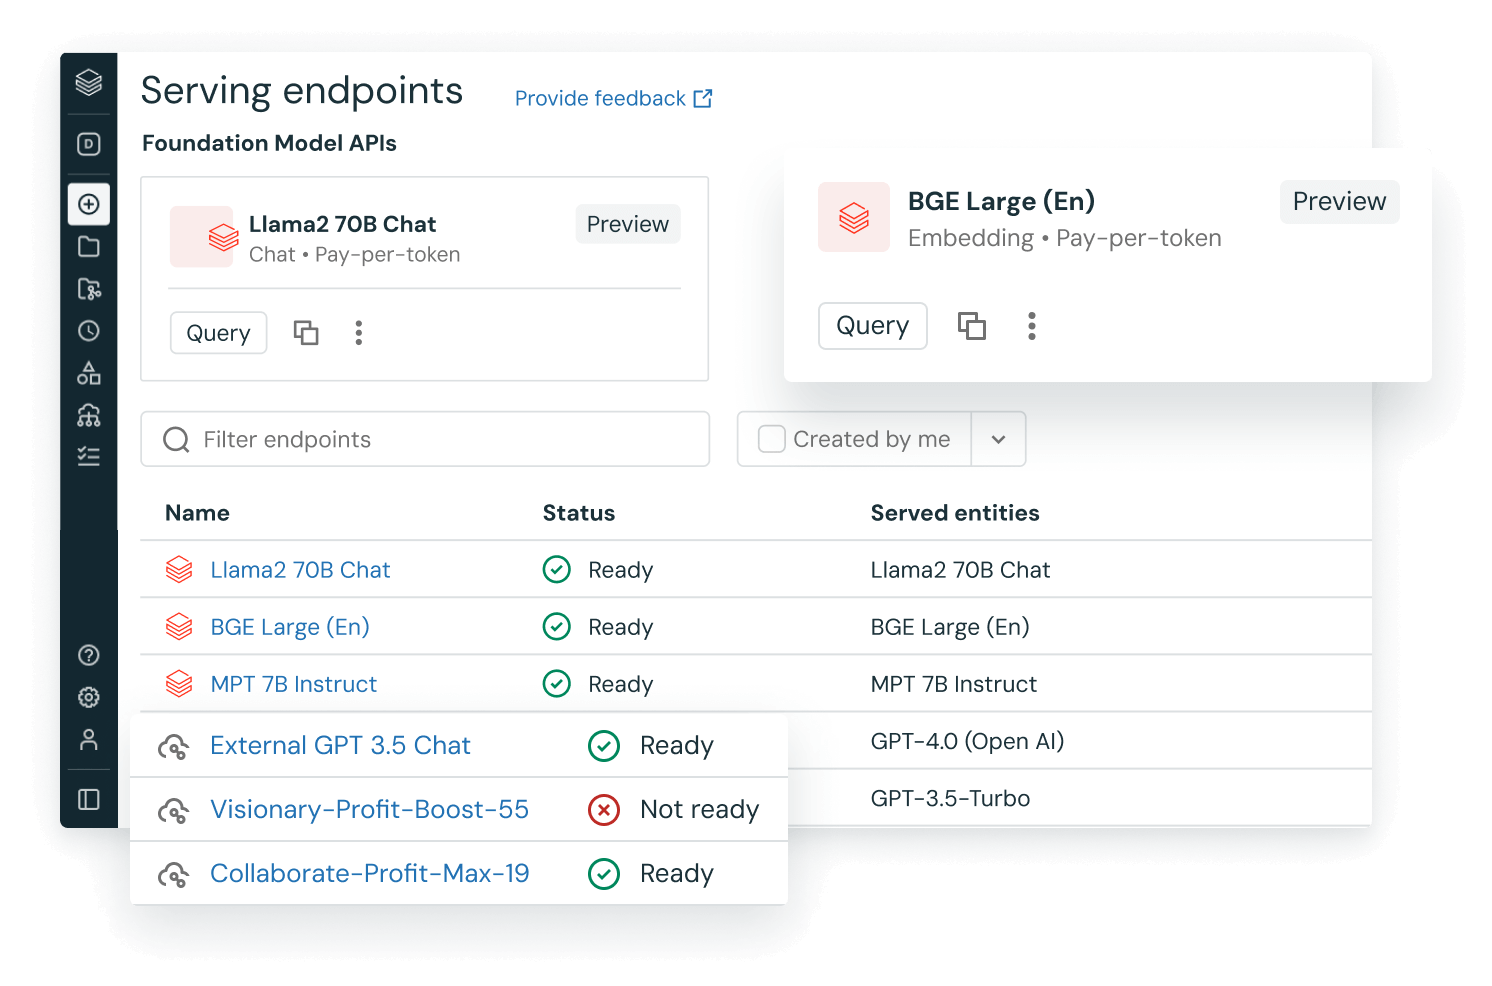Copy the BGE Large (En) card endpoint

(x=972, y=326)
